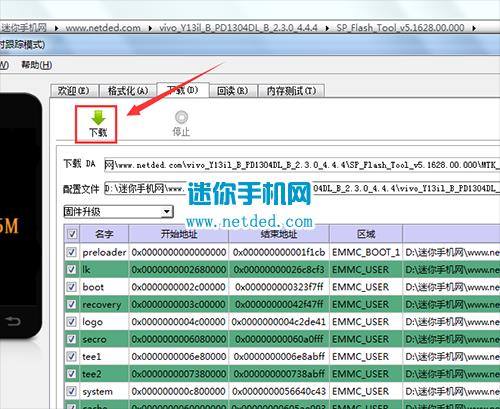Click start address 0x0000000002680000
Viewport: 500px width, 409px height.
click(179, 269)
